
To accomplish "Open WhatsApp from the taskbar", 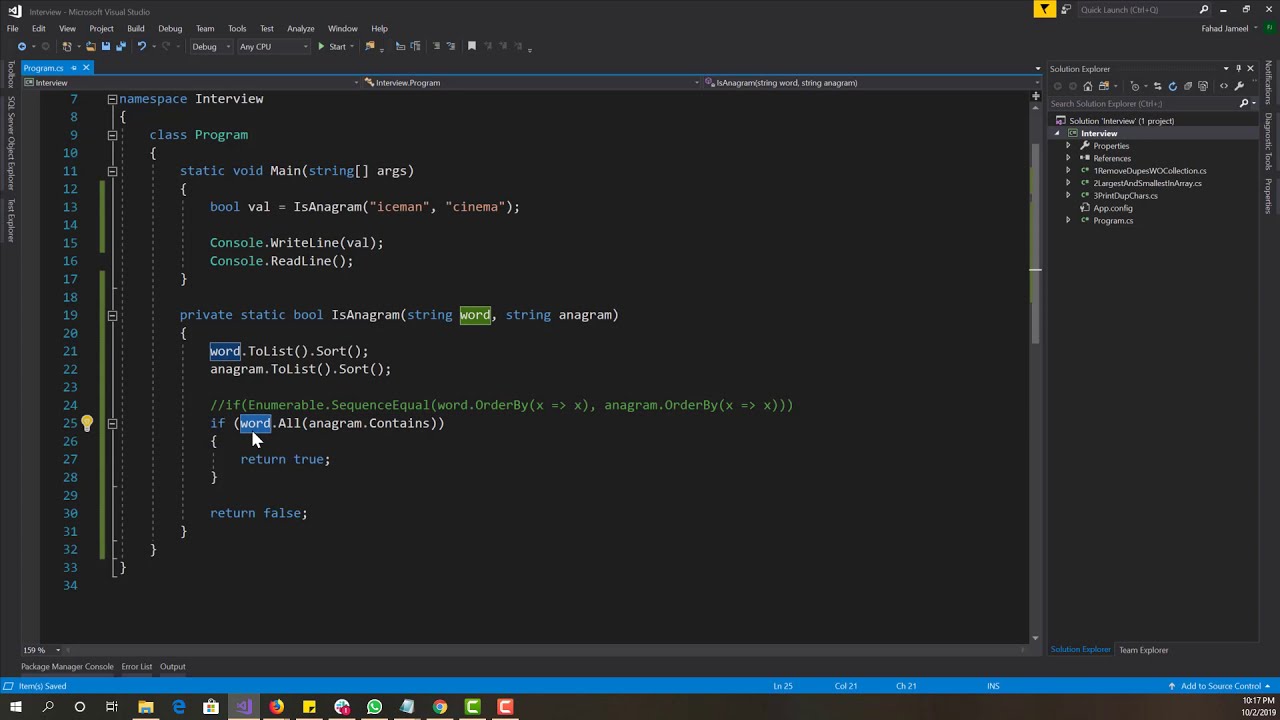I will pos(374,707).
